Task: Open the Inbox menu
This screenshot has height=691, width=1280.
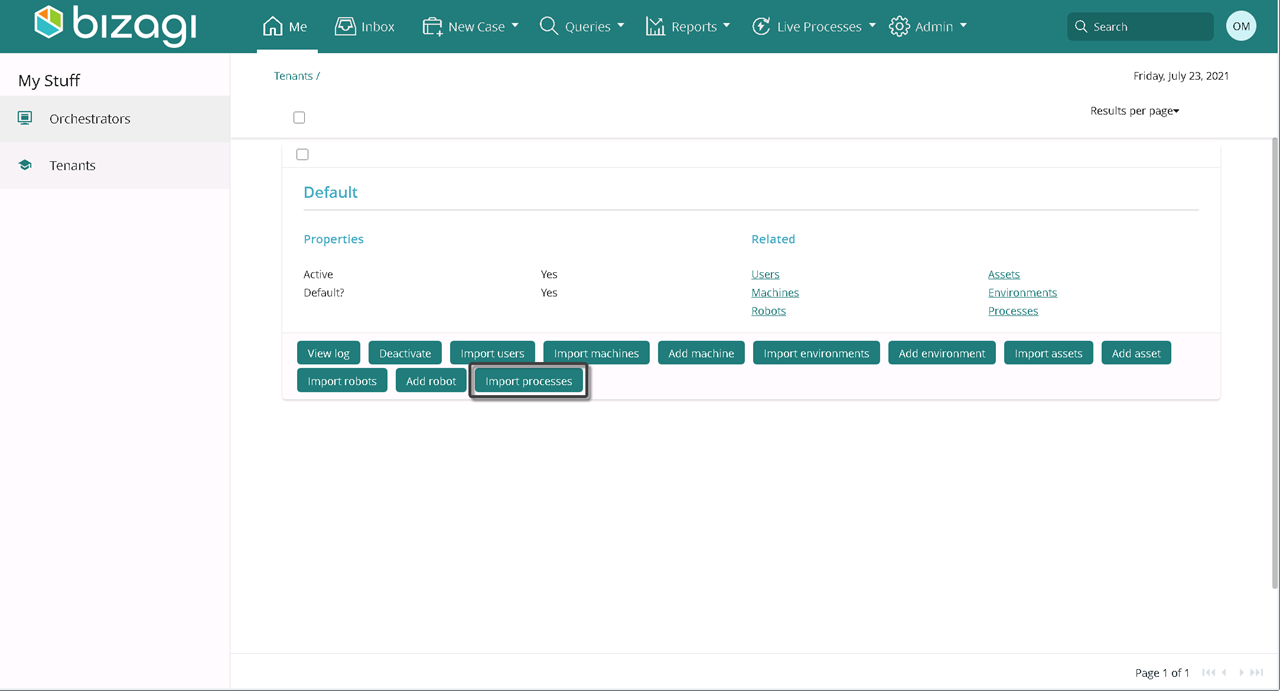Action: coord(365,27)
